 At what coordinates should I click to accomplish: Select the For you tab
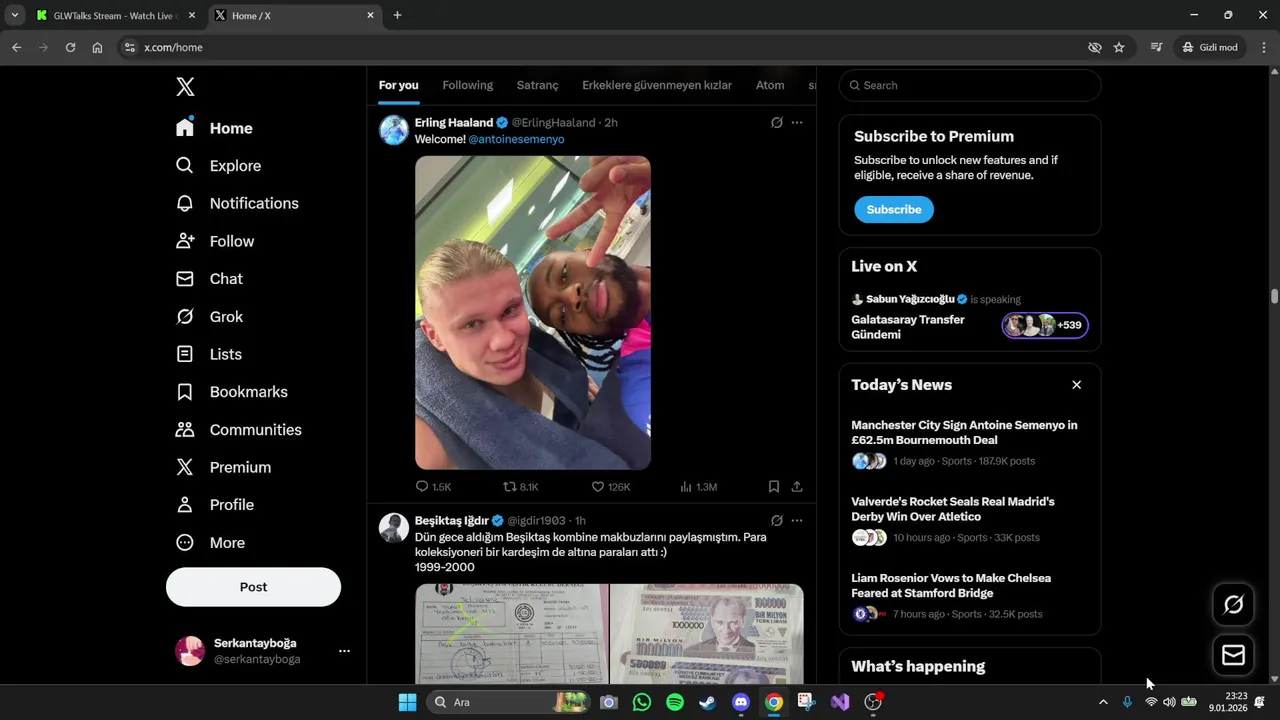[x=398, y=85]
